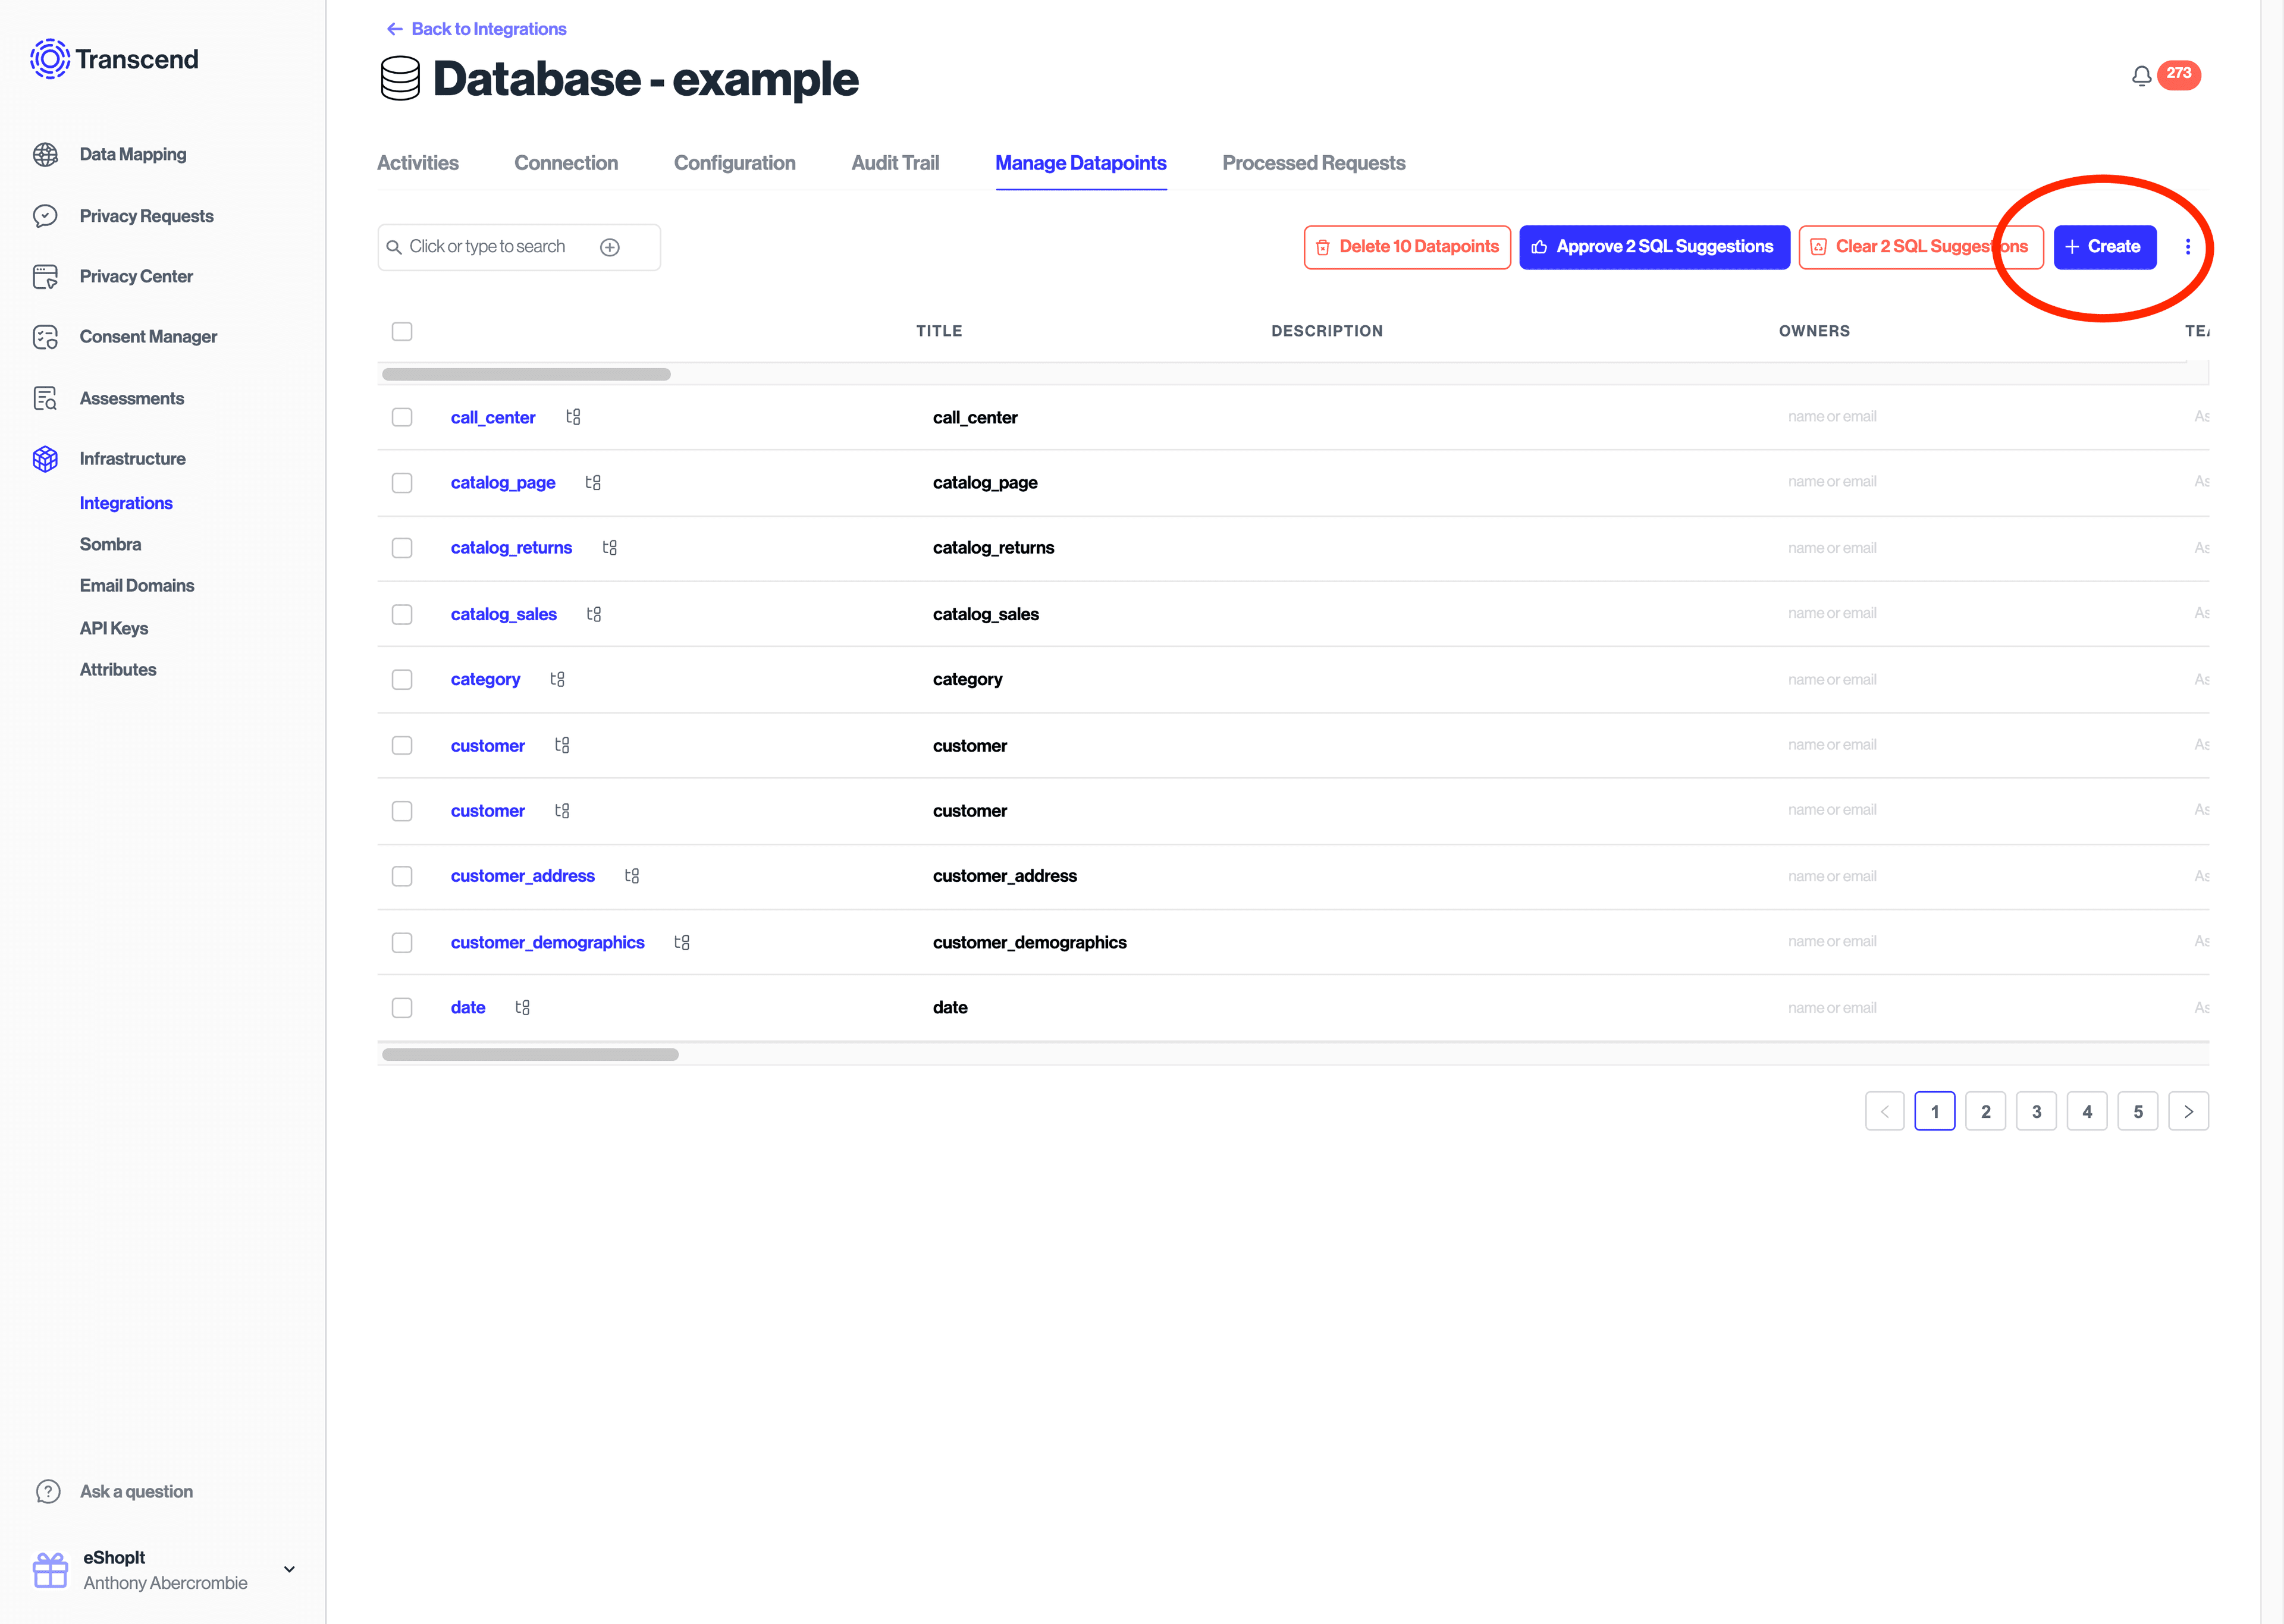Select all rows via the header checkbox
2284x1624 pixels.
403,331
